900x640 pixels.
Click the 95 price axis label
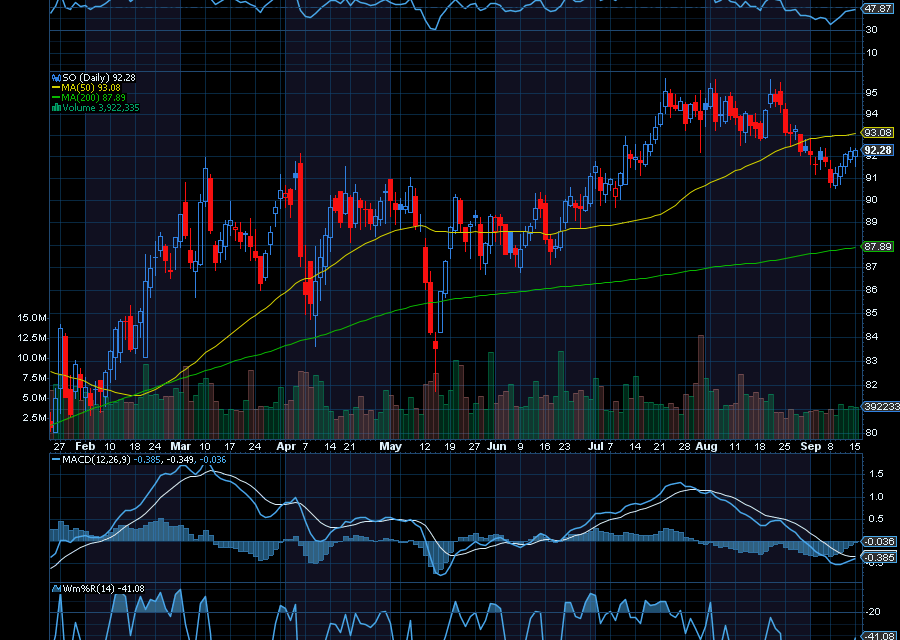coord(871,92)
